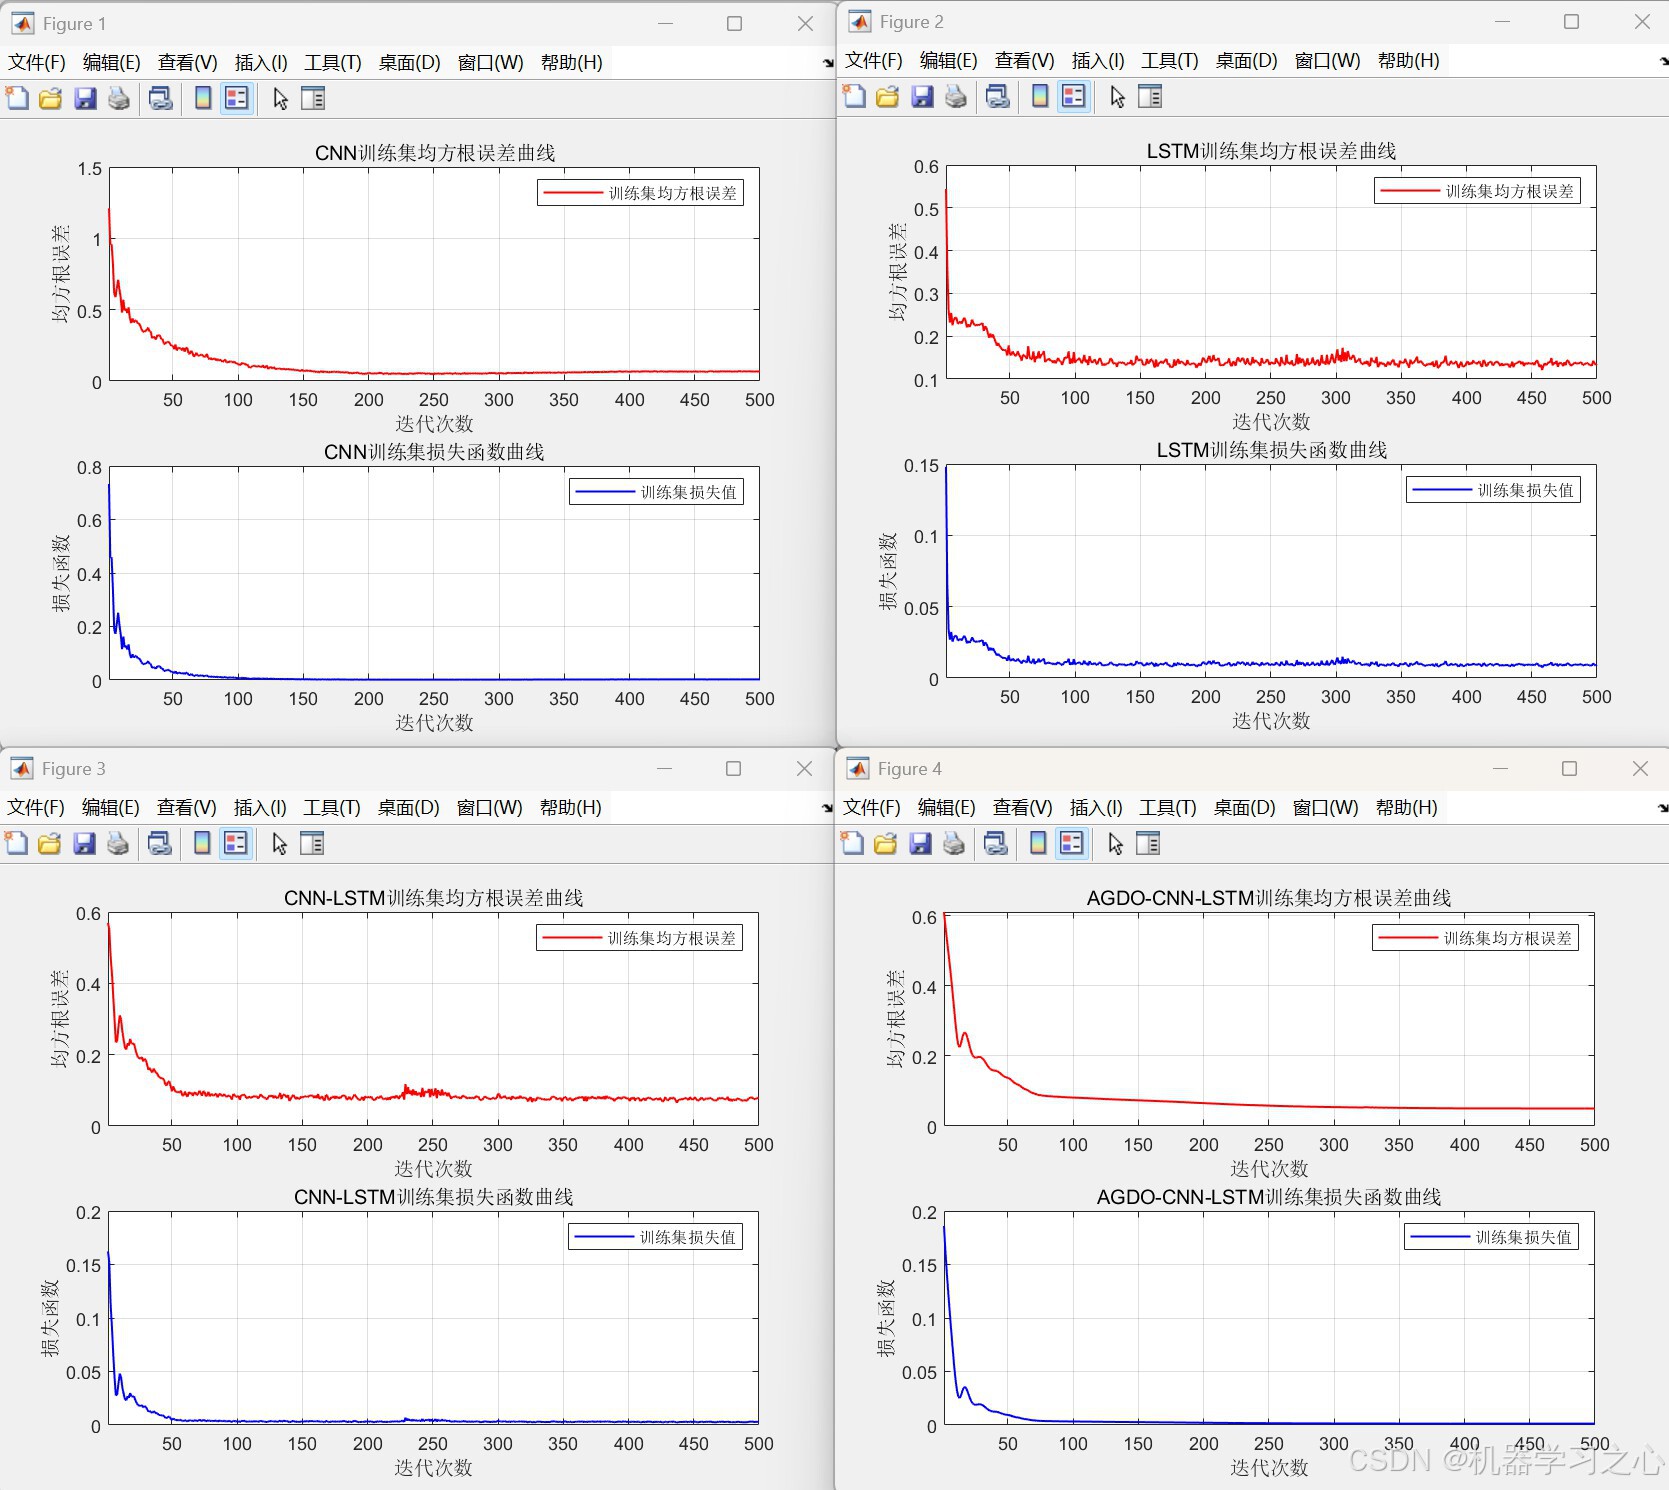This screenshot has width=1669, height=1490.
Task: Click 训练集损失值 legend in CNN-LSTM loss plot
Action: (x=656, y=1237)
